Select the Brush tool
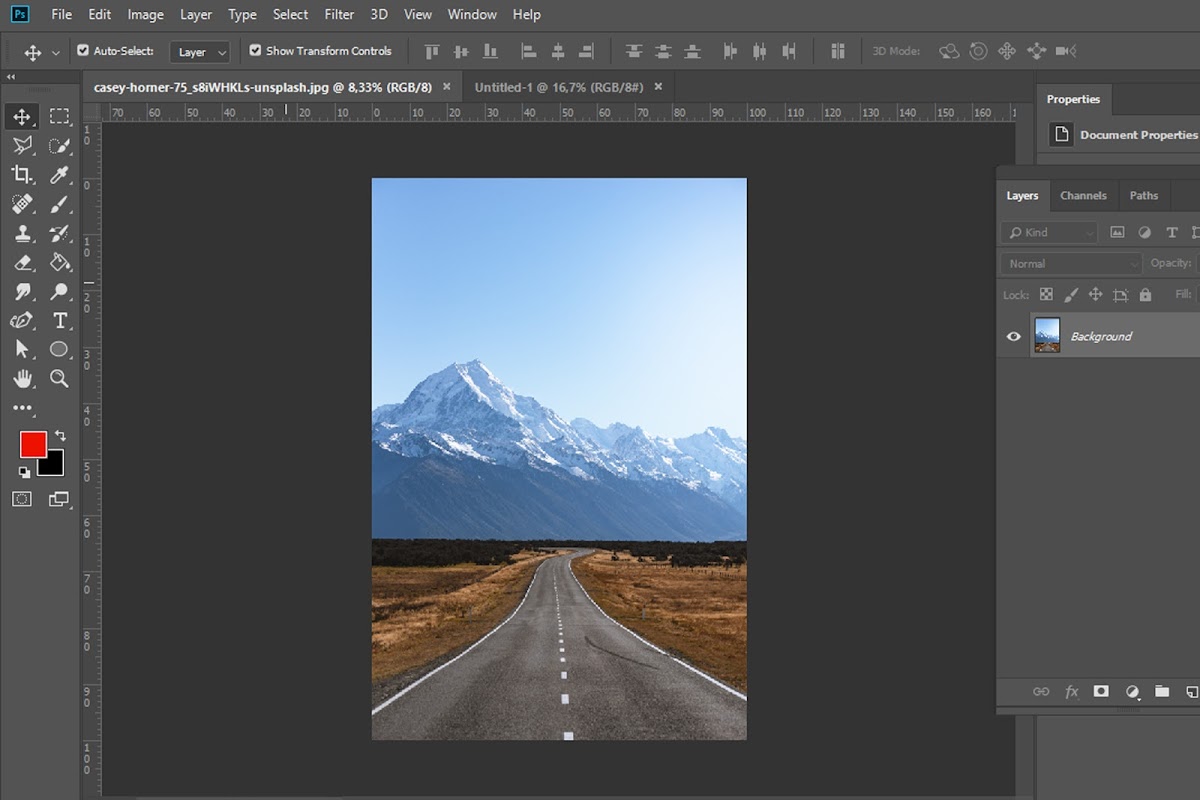1200x800 pixels. [x=58, y=203]
